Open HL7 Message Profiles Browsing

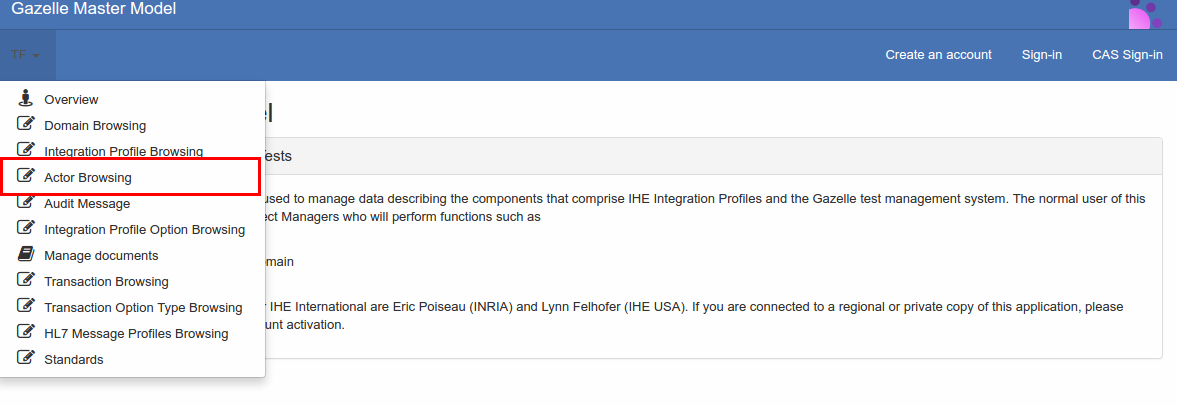pos(136,333)
